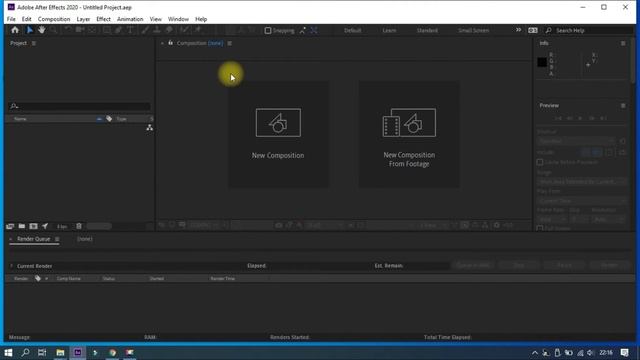Open Interpret Footage at Project panel bottom
The image size is (640, 360).
(x=10, y=226)
